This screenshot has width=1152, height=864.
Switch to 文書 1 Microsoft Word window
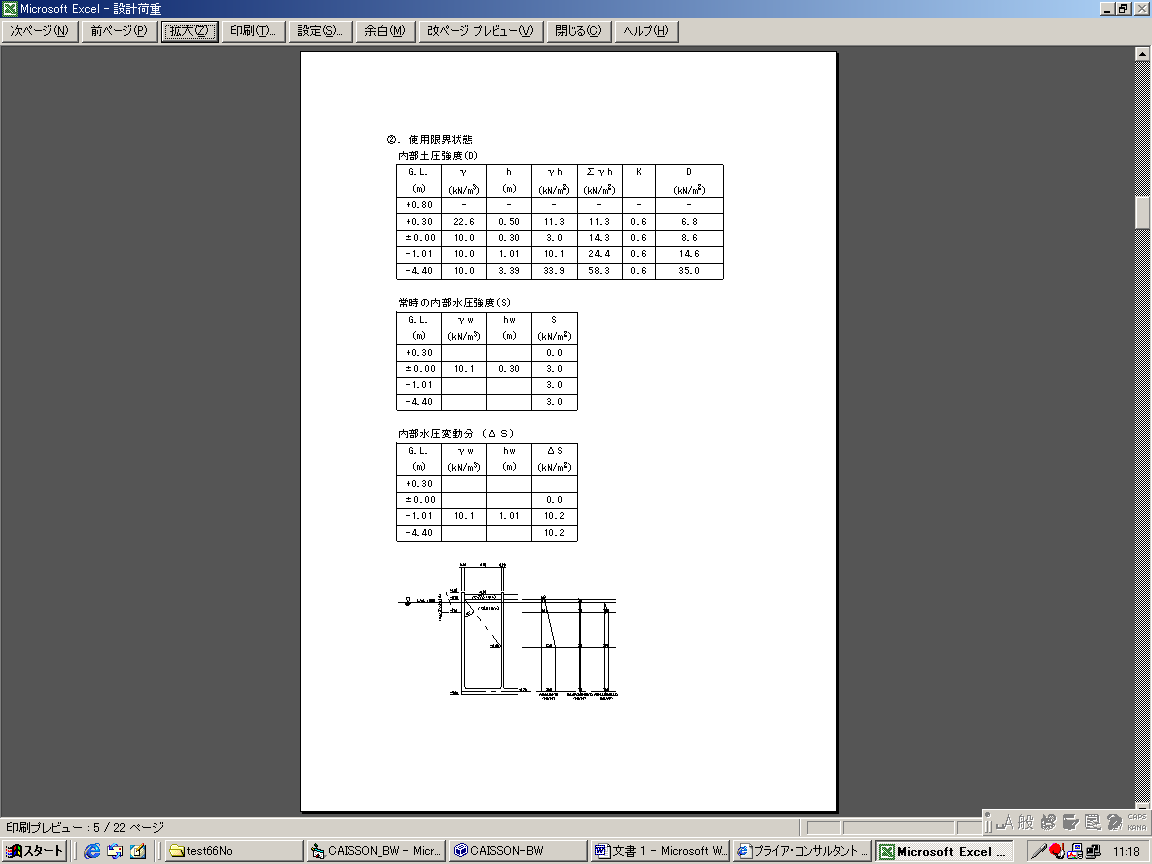point(660,851)
